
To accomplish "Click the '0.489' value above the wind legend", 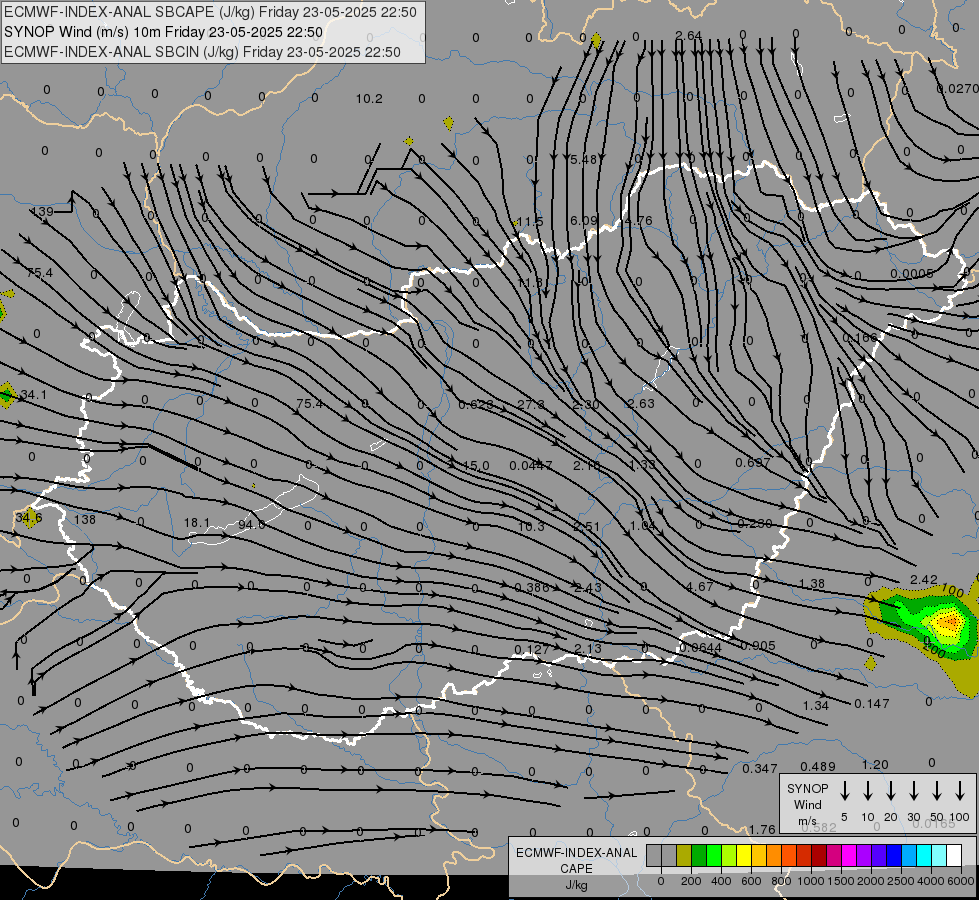I will tap(817, 766).
